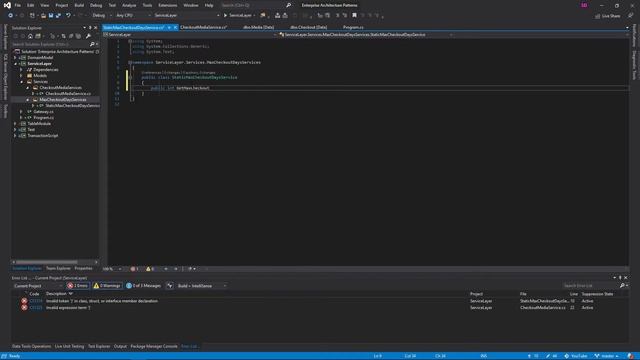Click the first error code link in Error List
The width and height of the screenshot is (640, 360).
36,301
